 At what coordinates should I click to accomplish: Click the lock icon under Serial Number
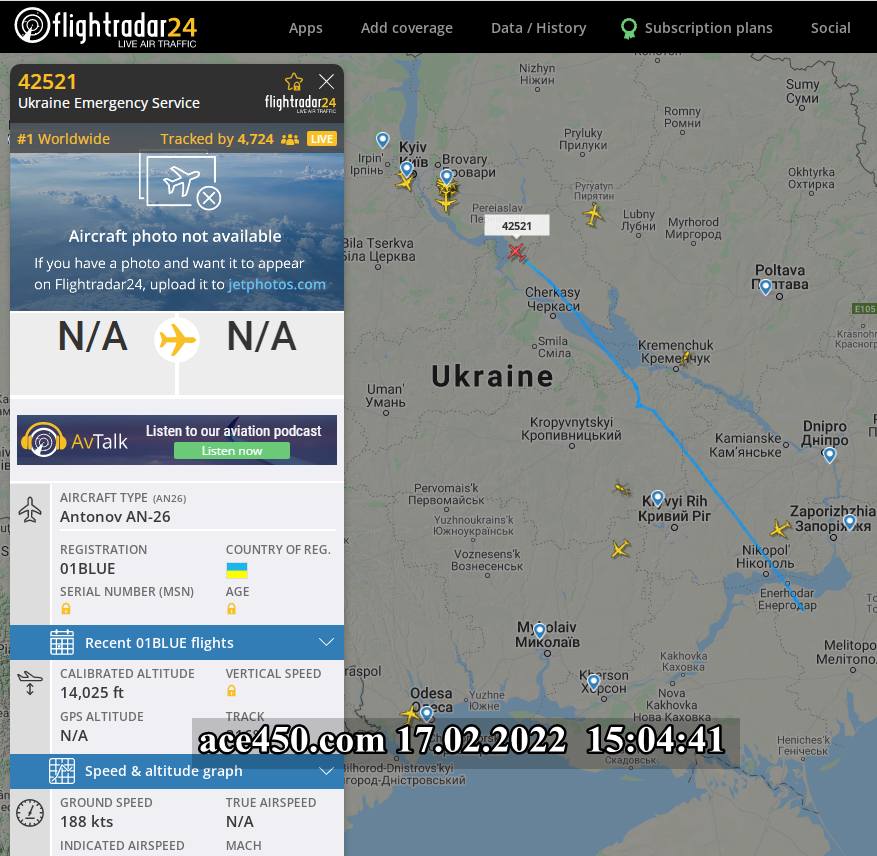click(x=66, y=609)
